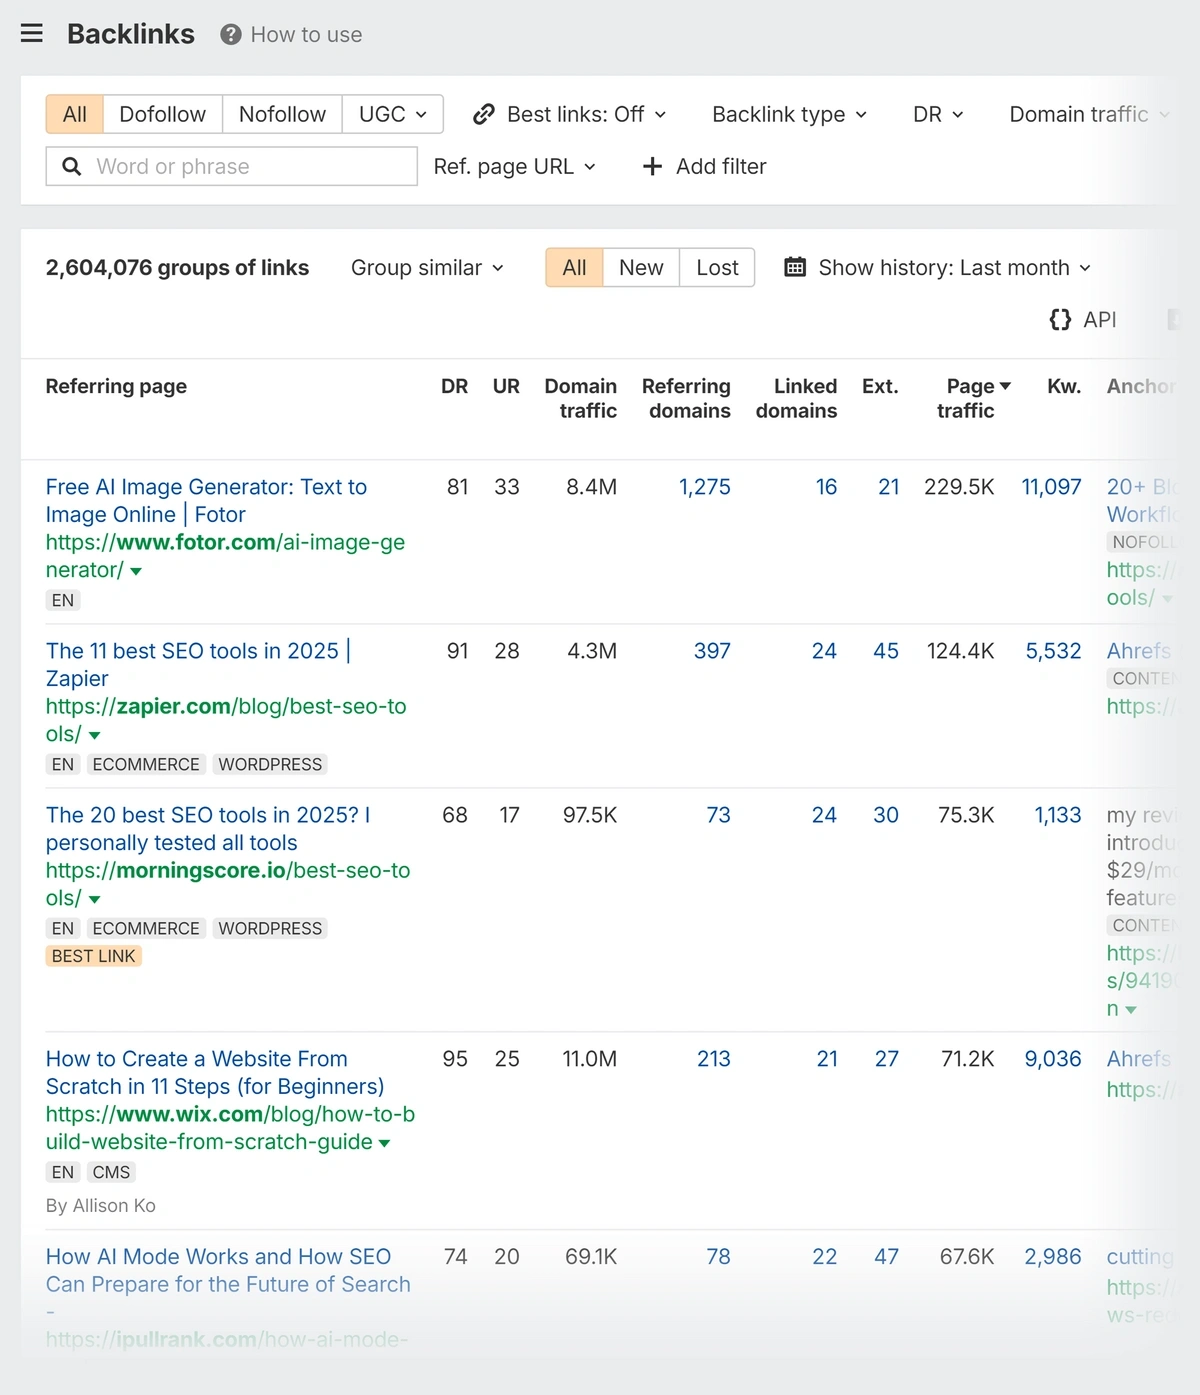Screen dimensions: 1200x1395
Task: Sort by Ext. column header
Action: (x=880, y=386)
